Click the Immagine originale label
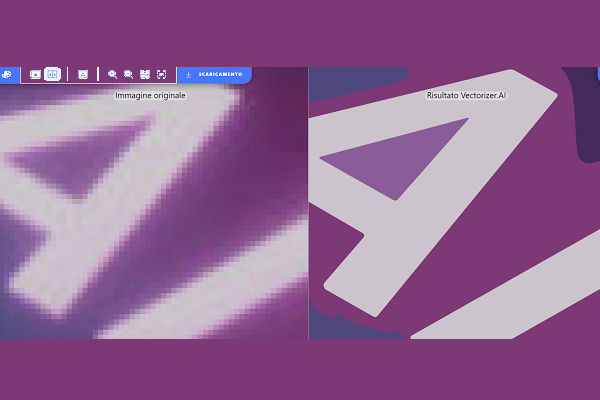Screen dimensions: 600x400 [x=150, y=95]
